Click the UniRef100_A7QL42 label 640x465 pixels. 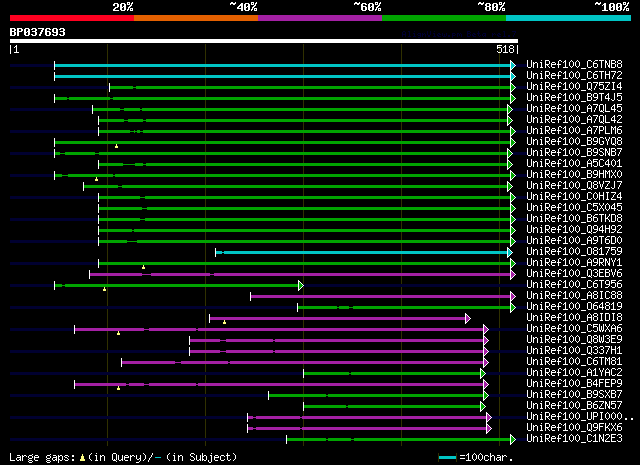click(x=574, y=120)
